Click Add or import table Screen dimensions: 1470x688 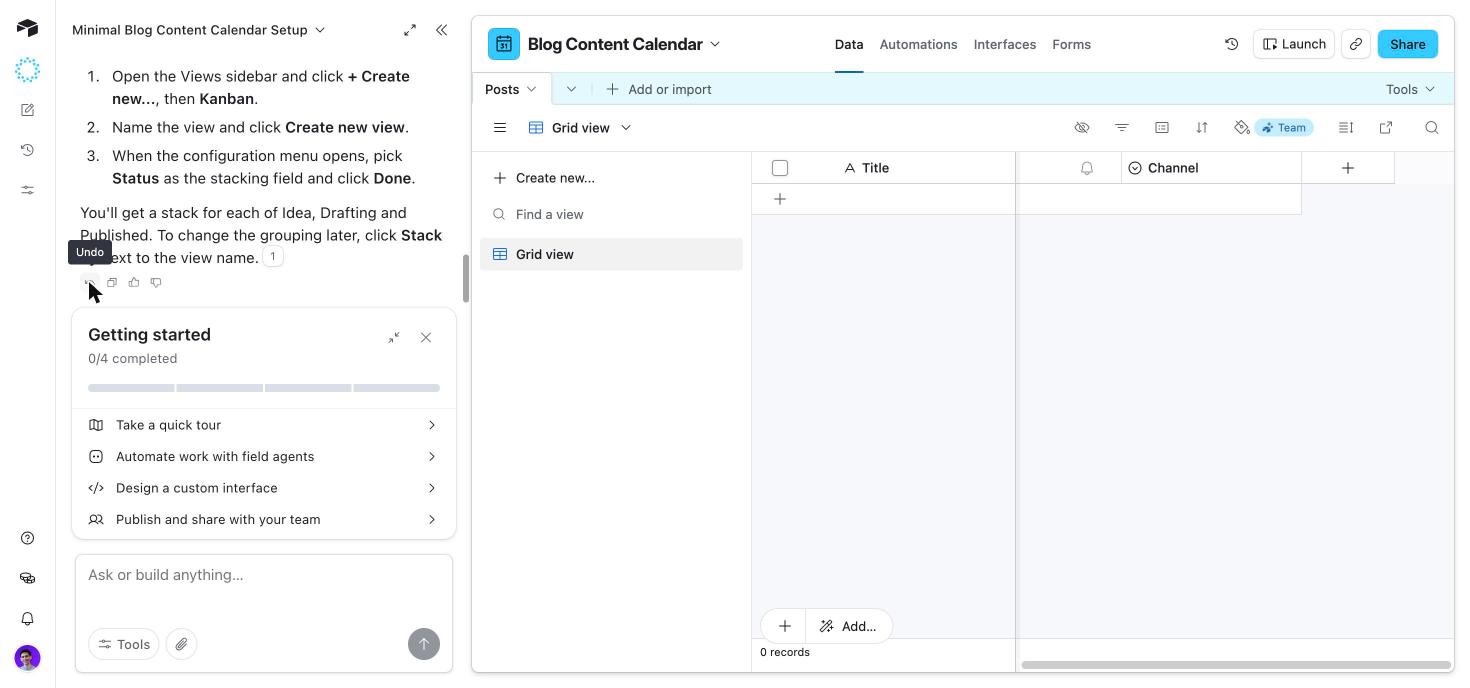659,89
